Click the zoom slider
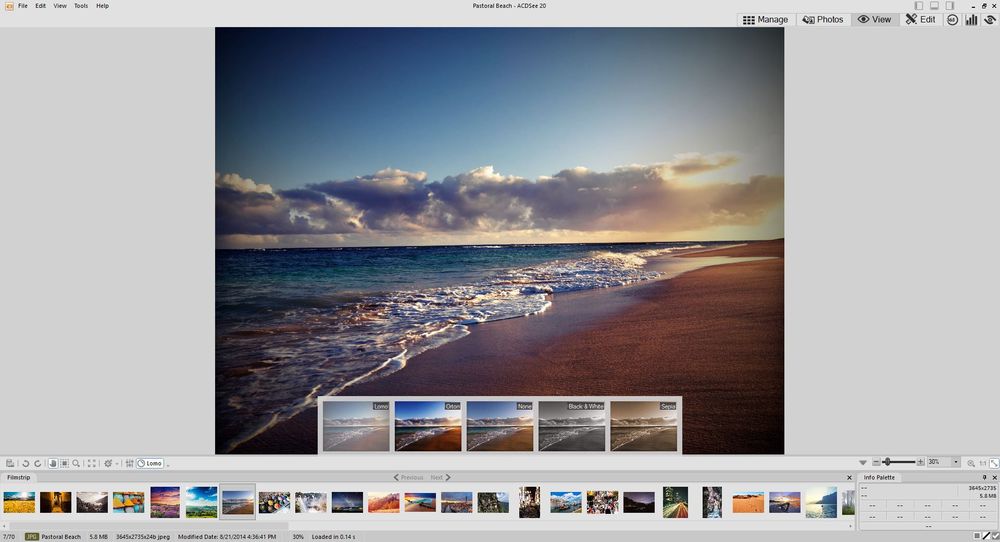Screen dimensions: 1000x542 (x=900, y=462)
